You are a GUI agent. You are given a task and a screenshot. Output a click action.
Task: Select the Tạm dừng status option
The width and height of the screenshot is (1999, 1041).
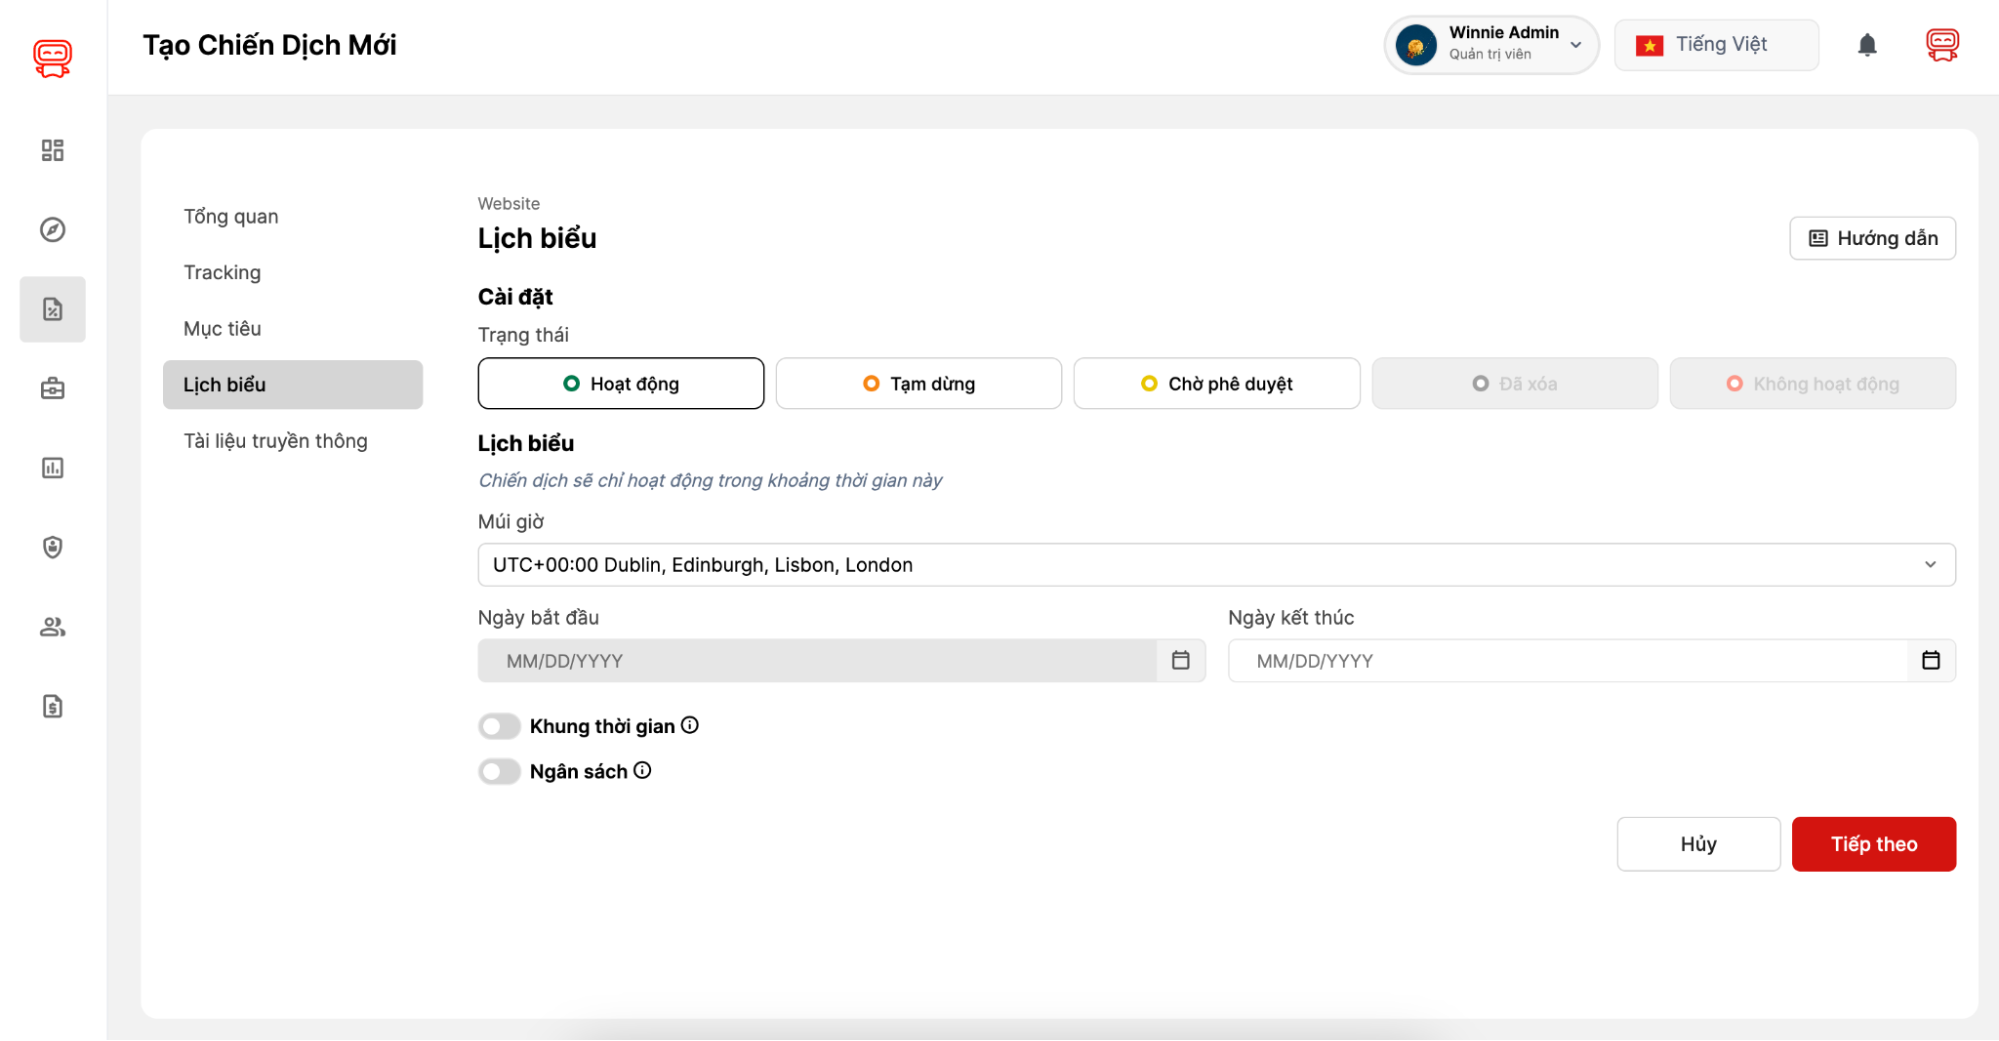point(918,384)
